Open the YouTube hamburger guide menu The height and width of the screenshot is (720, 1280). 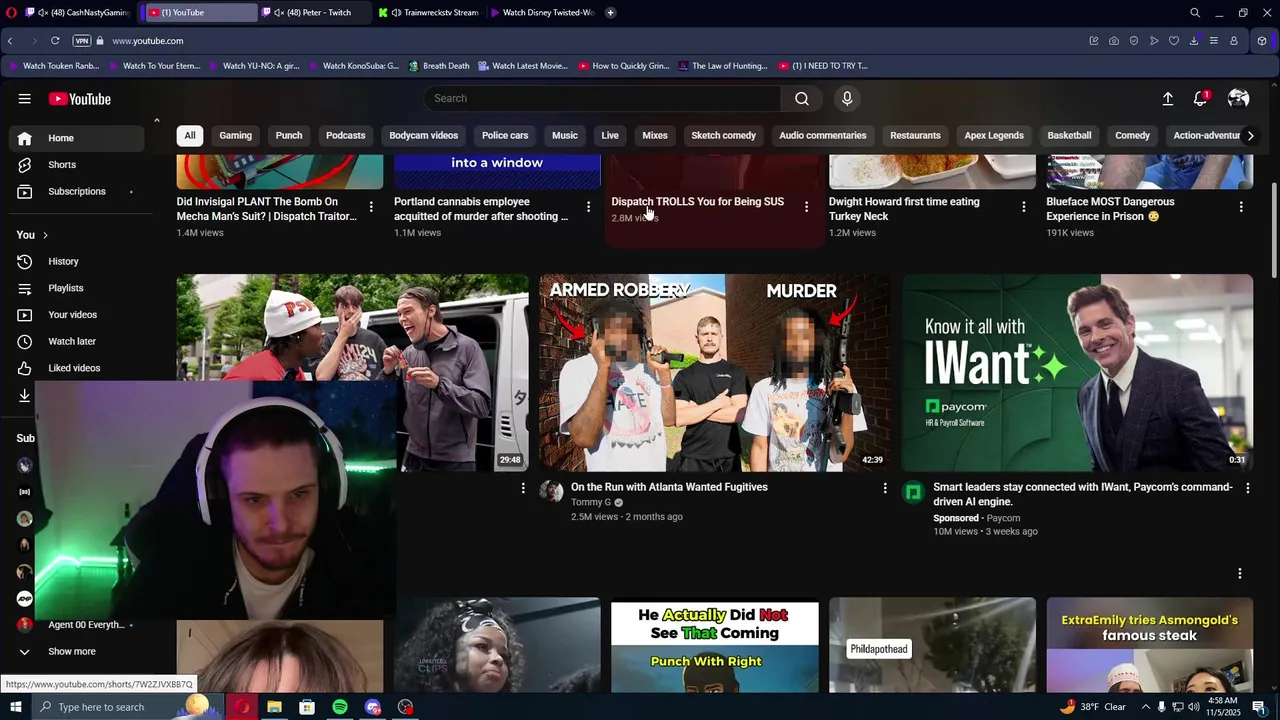[x=24, y=99]
